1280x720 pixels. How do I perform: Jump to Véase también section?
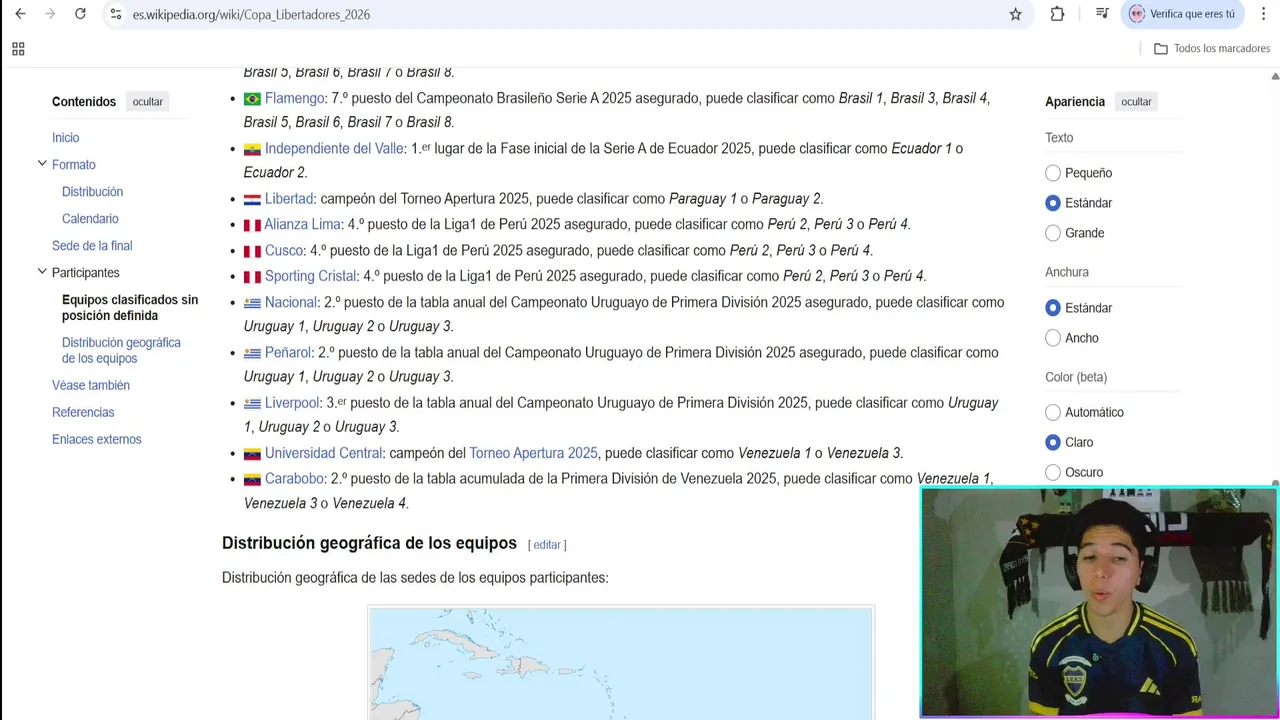(91, 385)
